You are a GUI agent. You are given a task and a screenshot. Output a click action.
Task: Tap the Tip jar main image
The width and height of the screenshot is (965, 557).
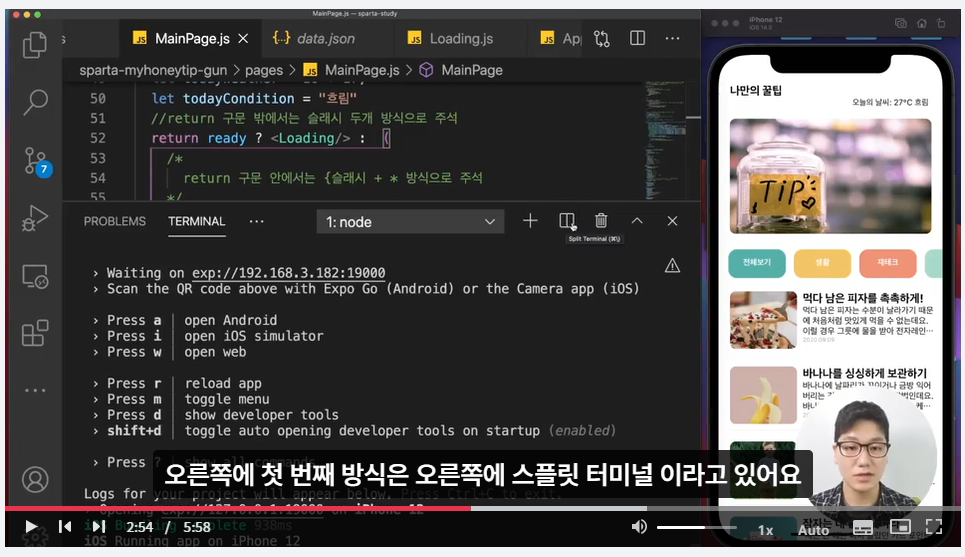pyautogui.click(x=830, y=176)
